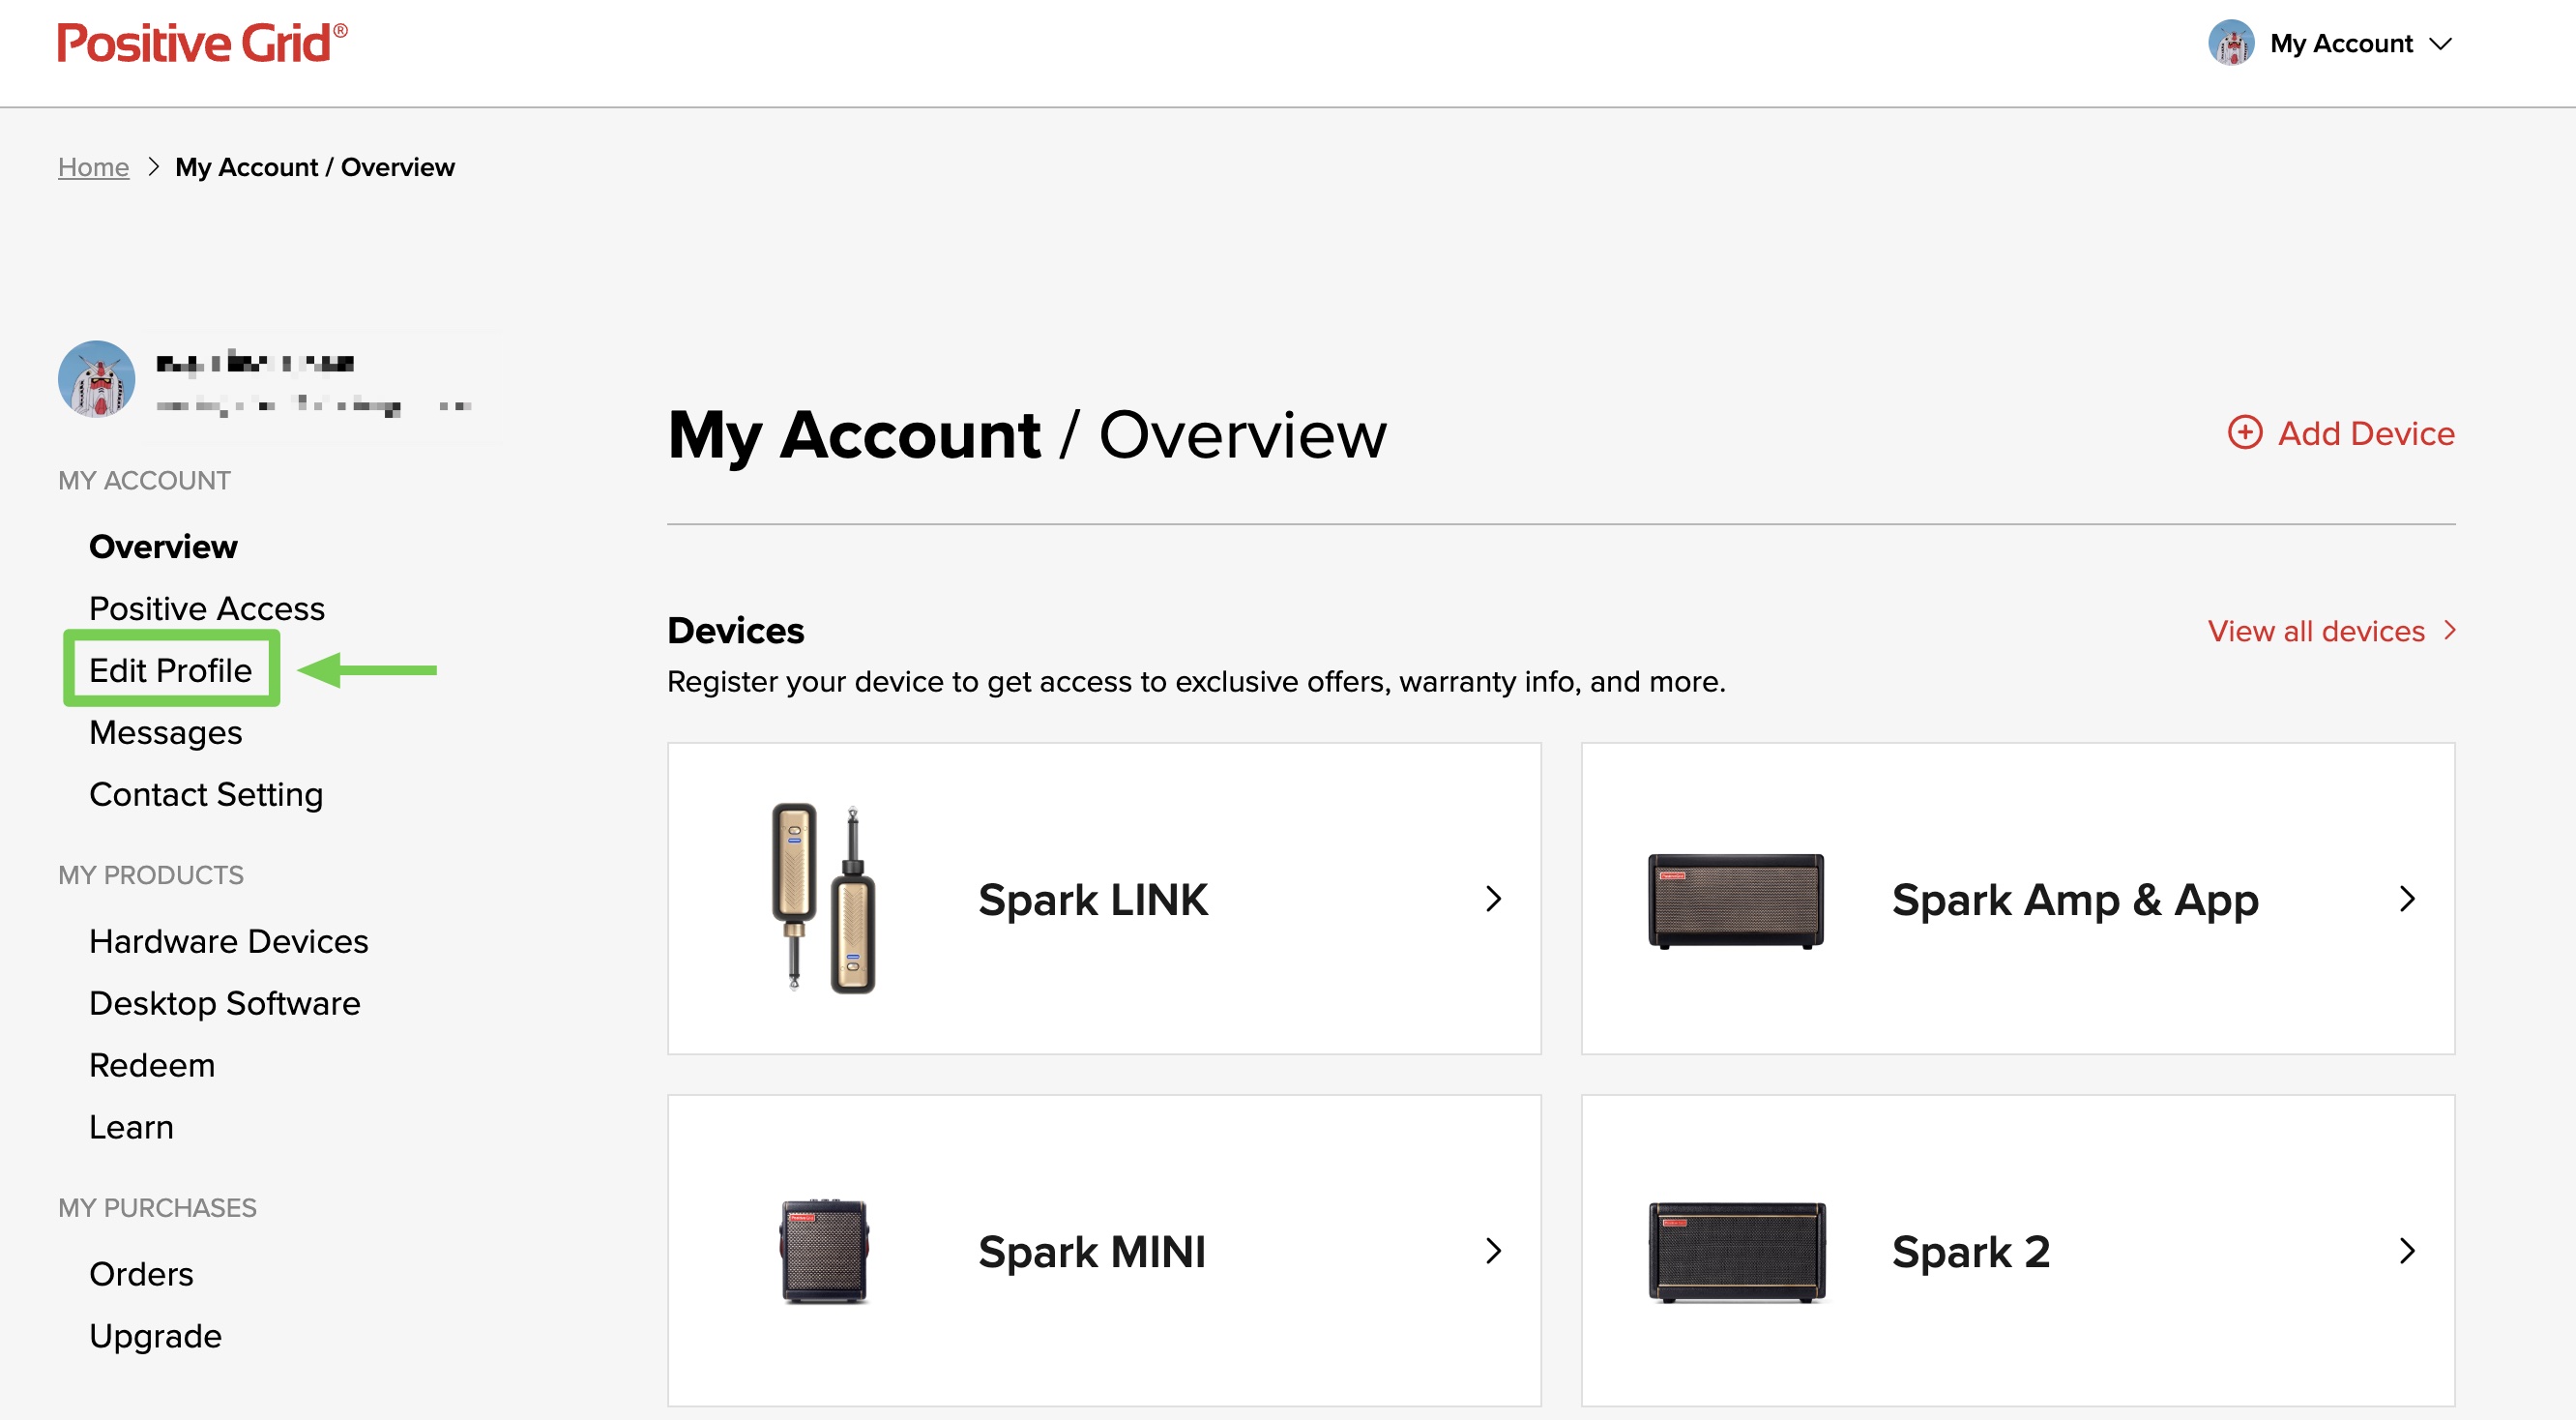The width and height of the screenshot is (2576, 1420).
Task: Open the Learn section
Action: [131, 1128]
